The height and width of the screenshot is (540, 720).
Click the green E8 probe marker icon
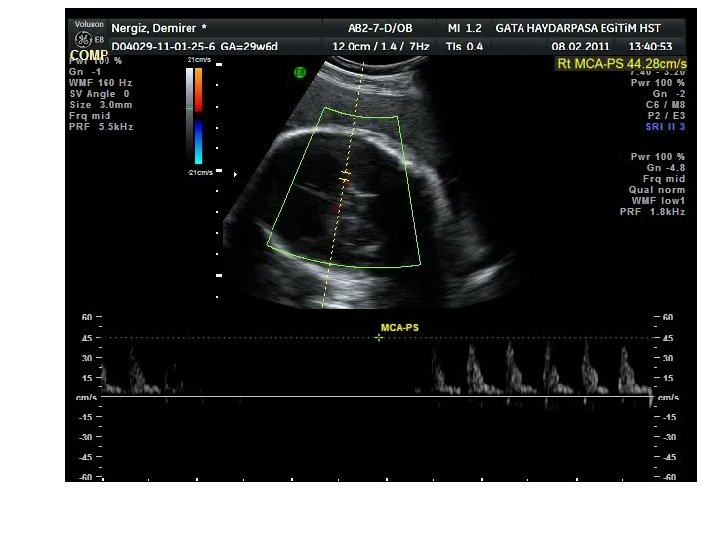click(x=299, y=72)
